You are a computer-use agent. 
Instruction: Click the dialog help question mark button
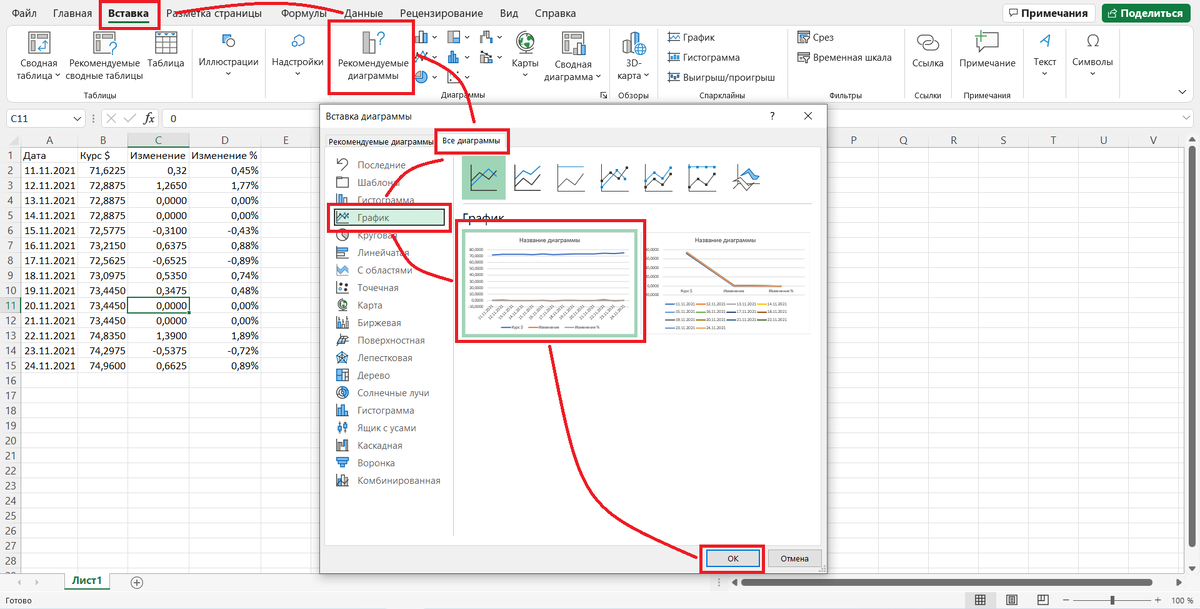(772, 116)
